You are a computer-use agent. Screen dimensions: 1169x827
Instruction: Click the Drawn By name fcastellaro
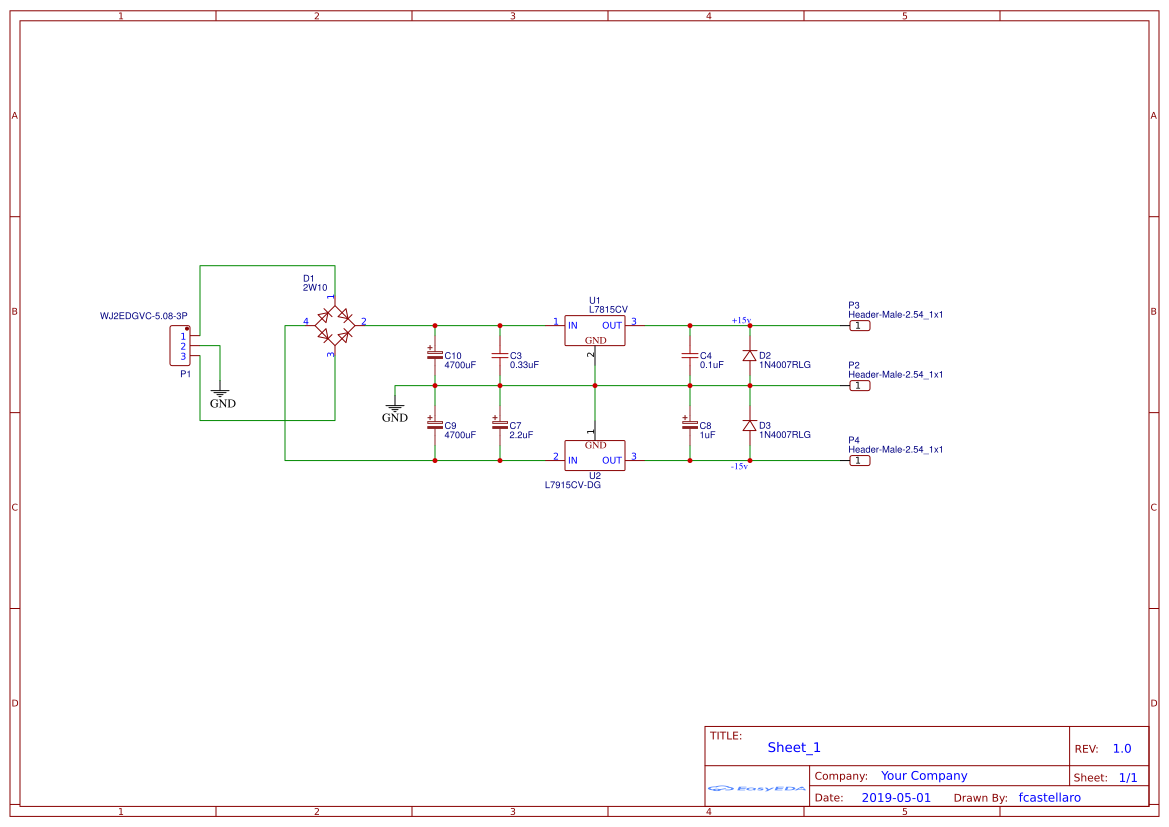coord(1049,797)
